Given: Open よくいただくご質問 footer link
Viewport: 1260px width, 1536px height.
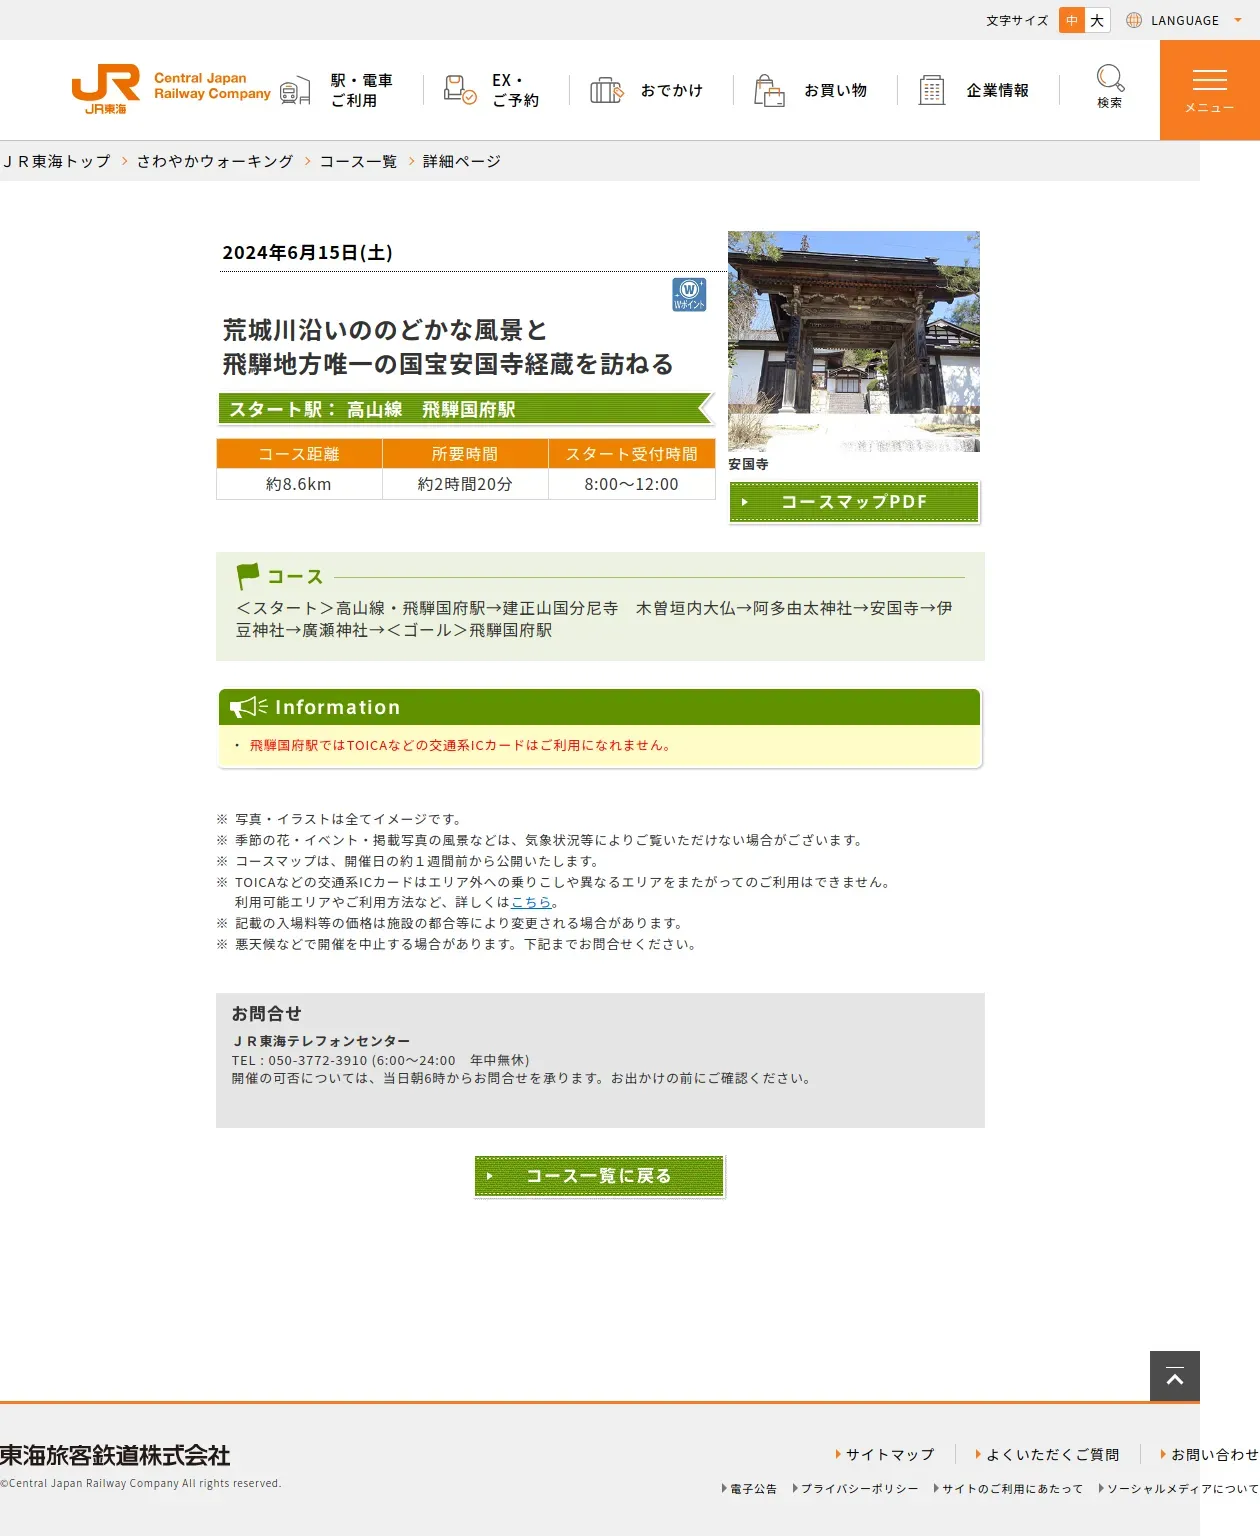Looking at the screenshot, I should click(1053, 1455).
